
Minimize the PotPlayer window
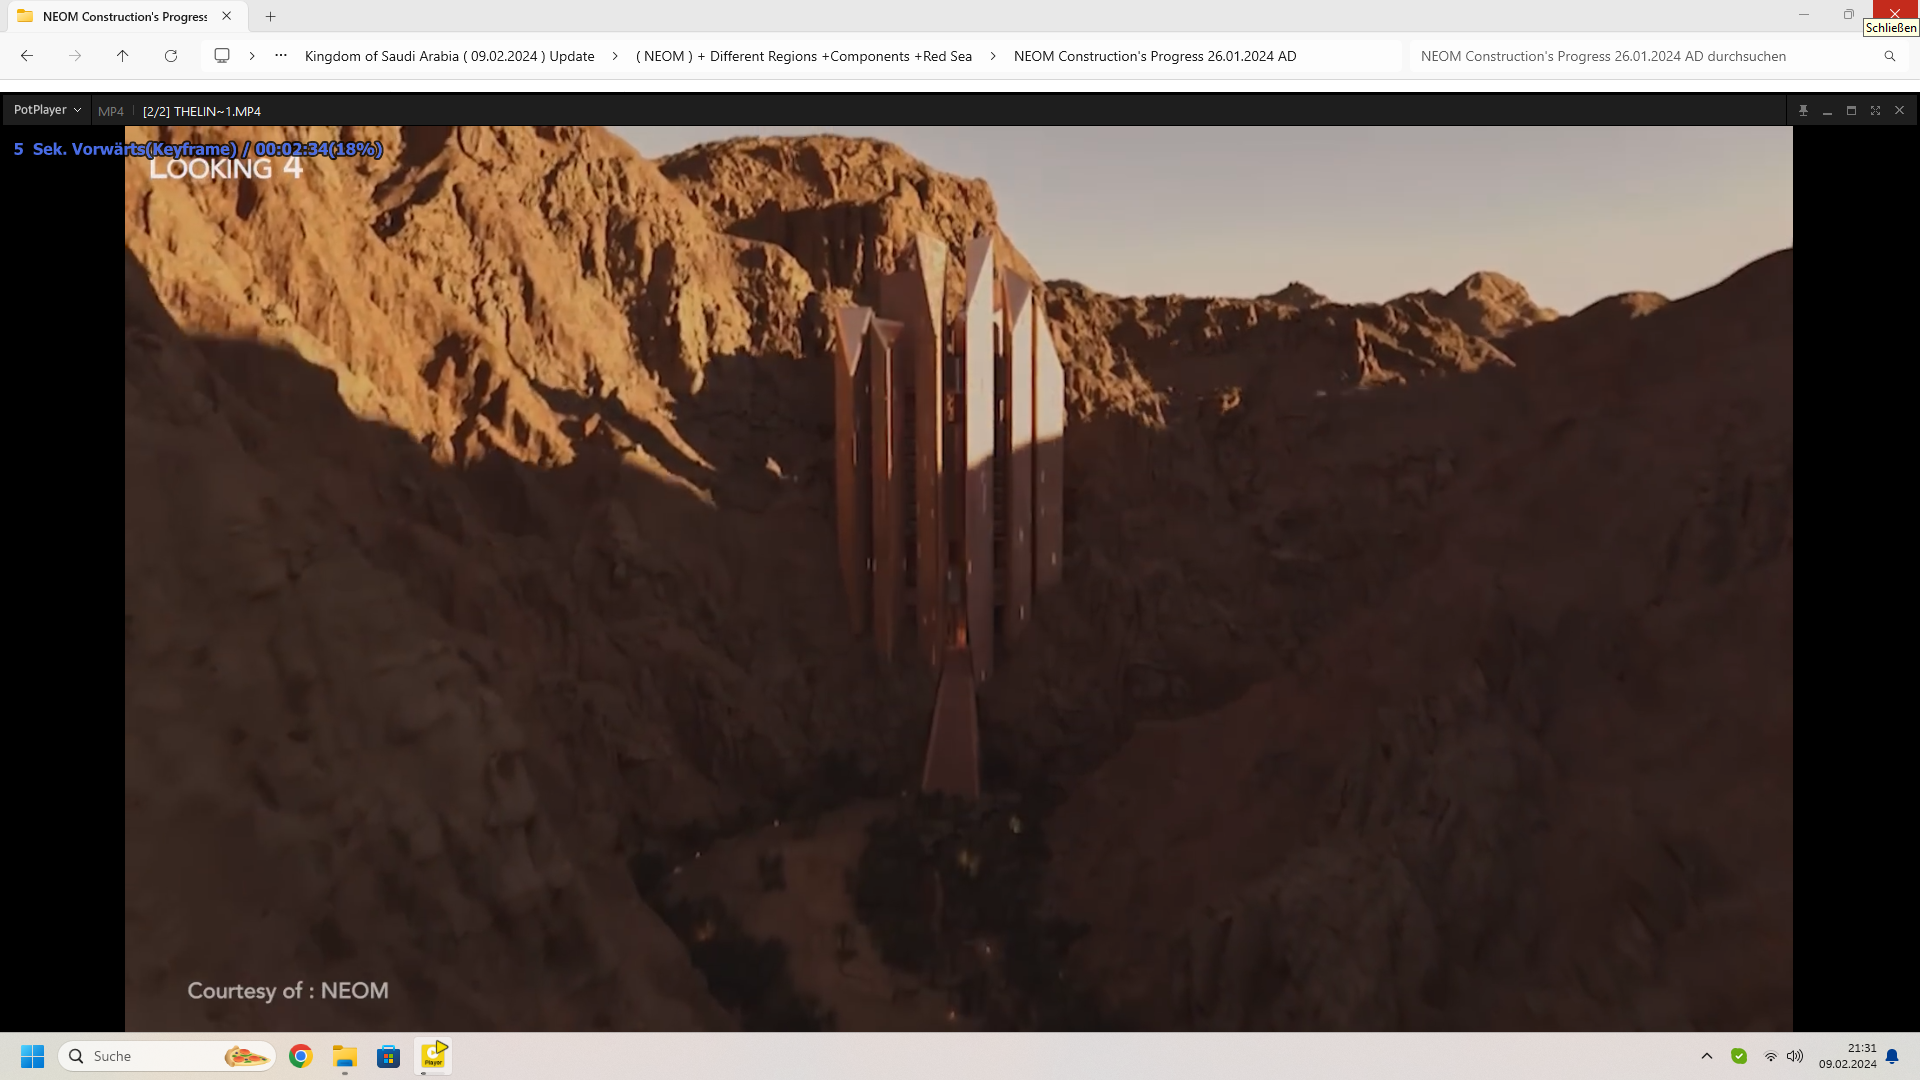tap(1827, 111)
